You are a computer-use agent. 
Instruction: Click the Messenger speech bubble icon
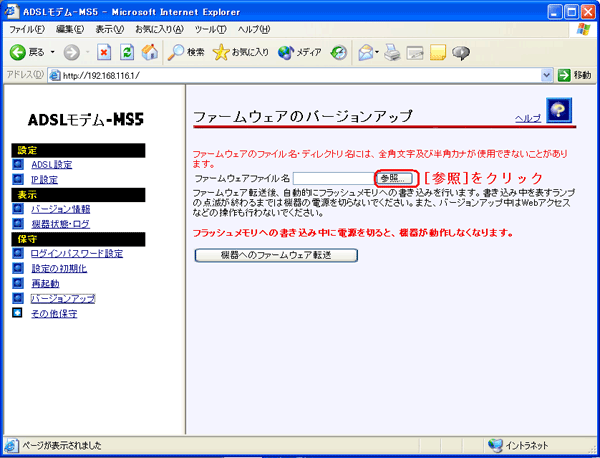tap(461, 53)
